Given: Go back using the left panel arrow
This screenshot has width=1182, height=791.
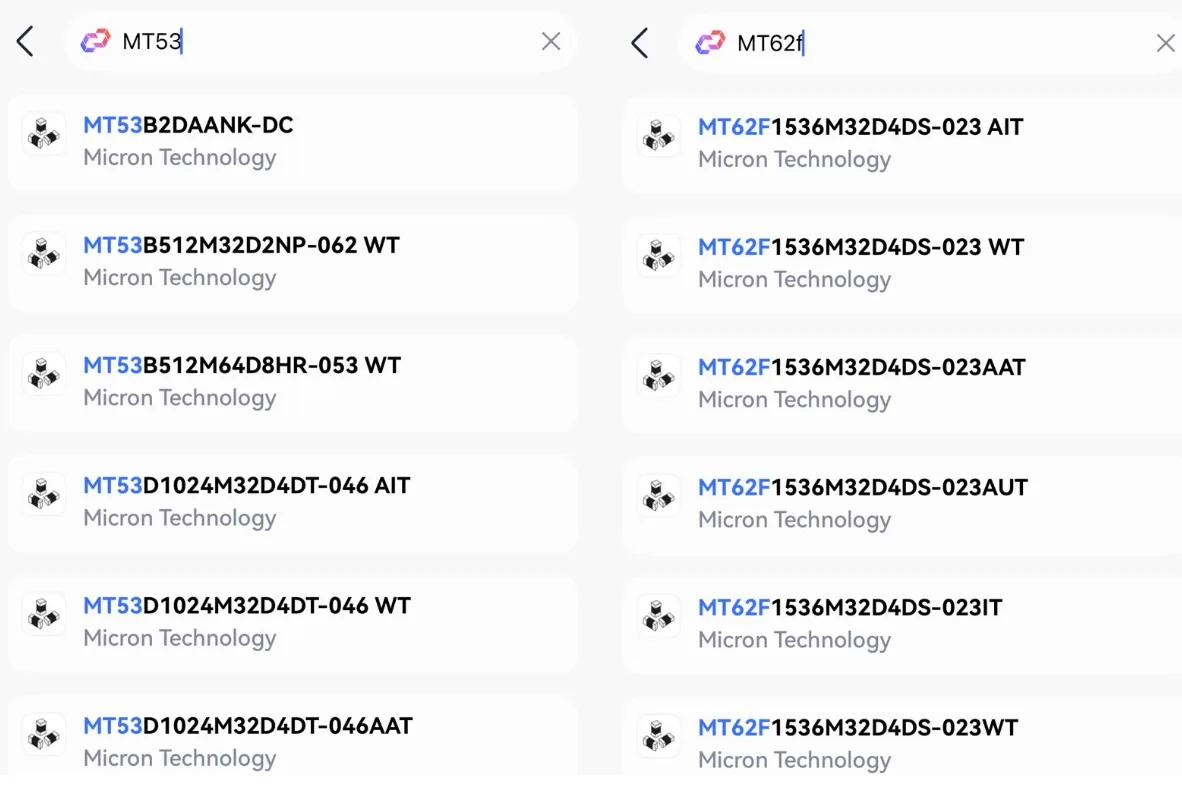Looking at the screenshot, I should click(x=25, y=41).
